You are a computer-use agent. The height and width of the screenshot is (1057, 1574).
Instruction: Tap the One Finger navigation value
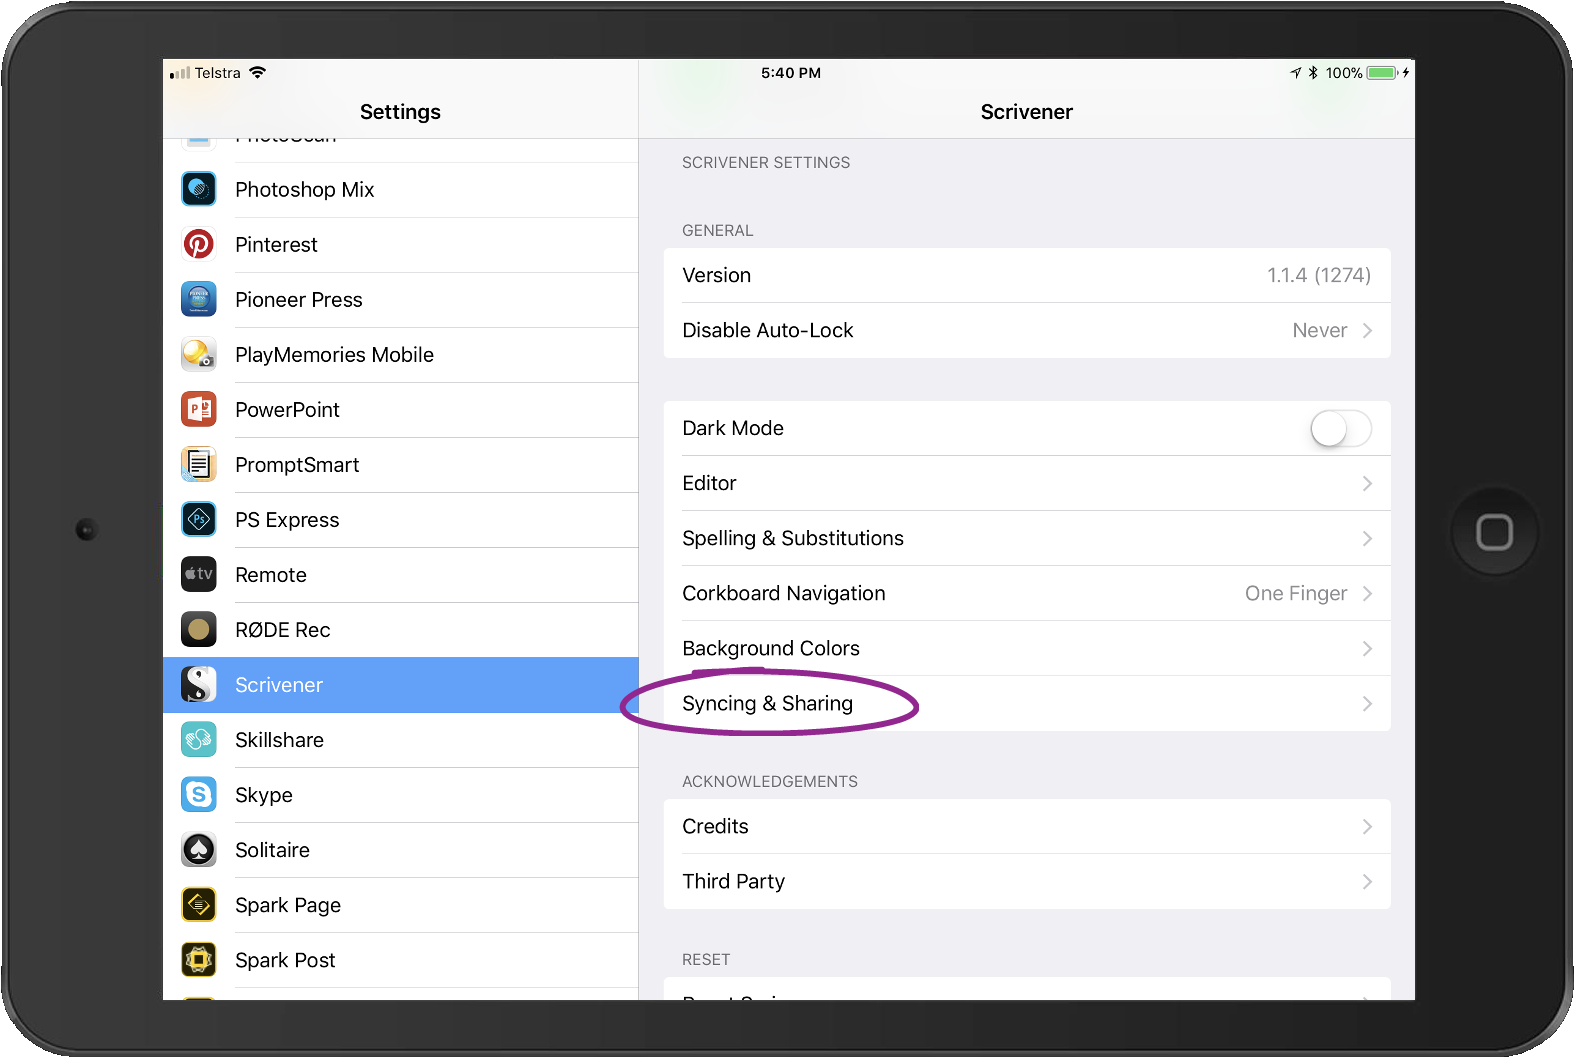click(1296, 593)
